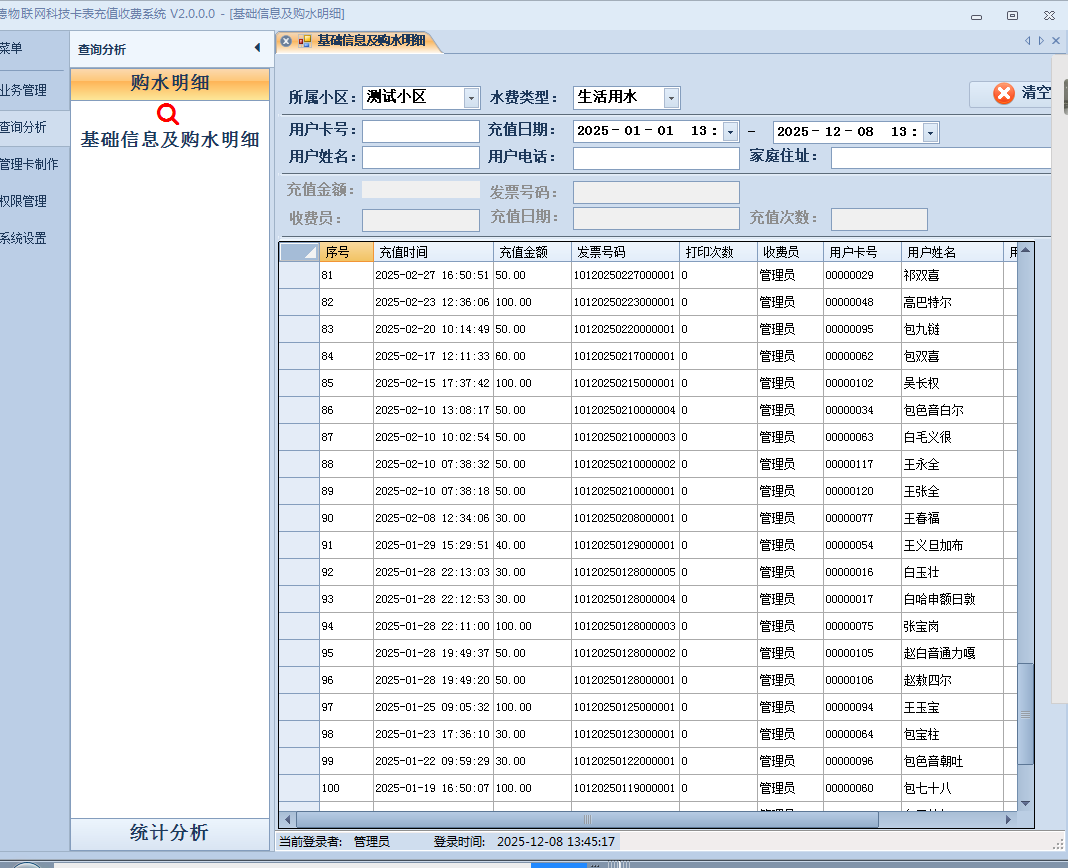The image size is (1068, 868).
Task: Close the 基础信息及购水明细 tab with its X icon
Action: pyautogui.click(x=286, y=41)
